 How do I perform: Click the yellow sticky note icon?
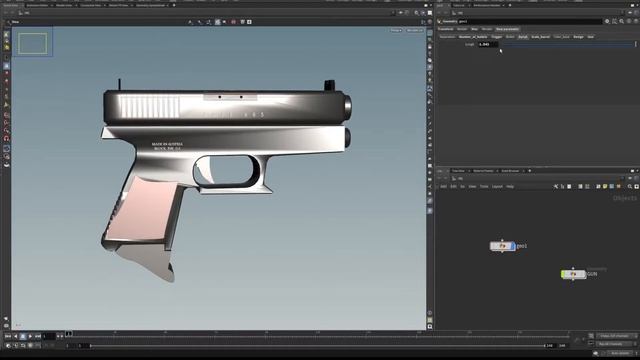tap(605, 187)
